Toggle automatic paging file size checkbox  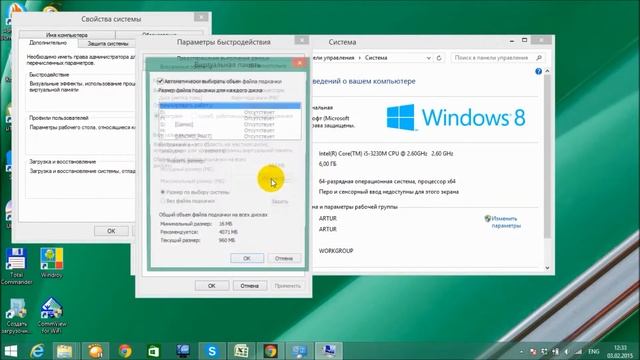point(160,81)
